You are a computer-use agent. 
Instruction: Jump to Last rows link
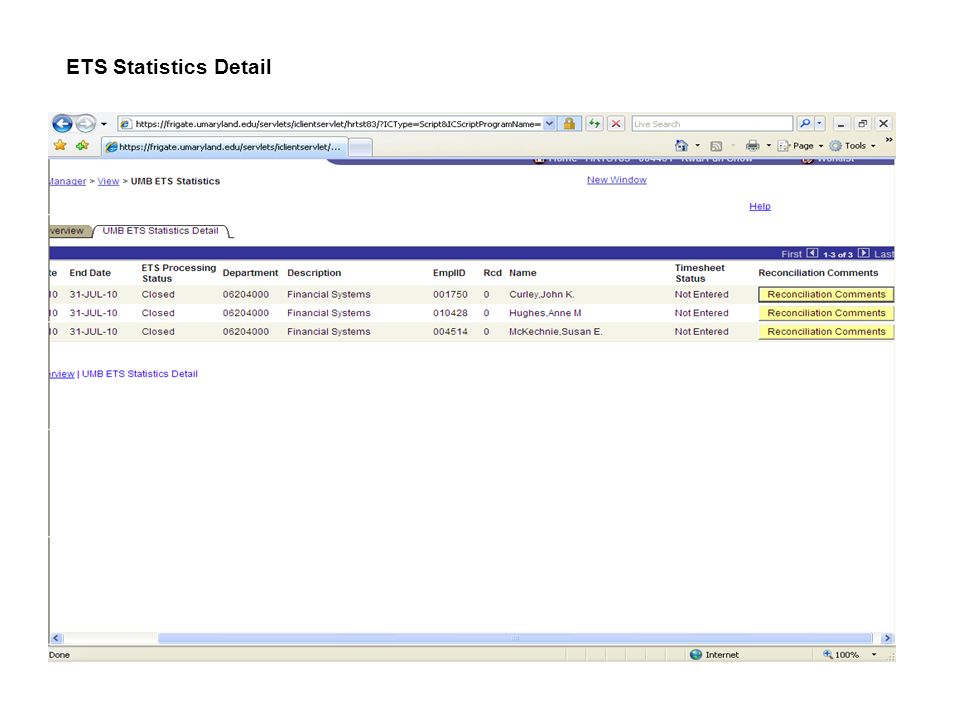point(884,254)
